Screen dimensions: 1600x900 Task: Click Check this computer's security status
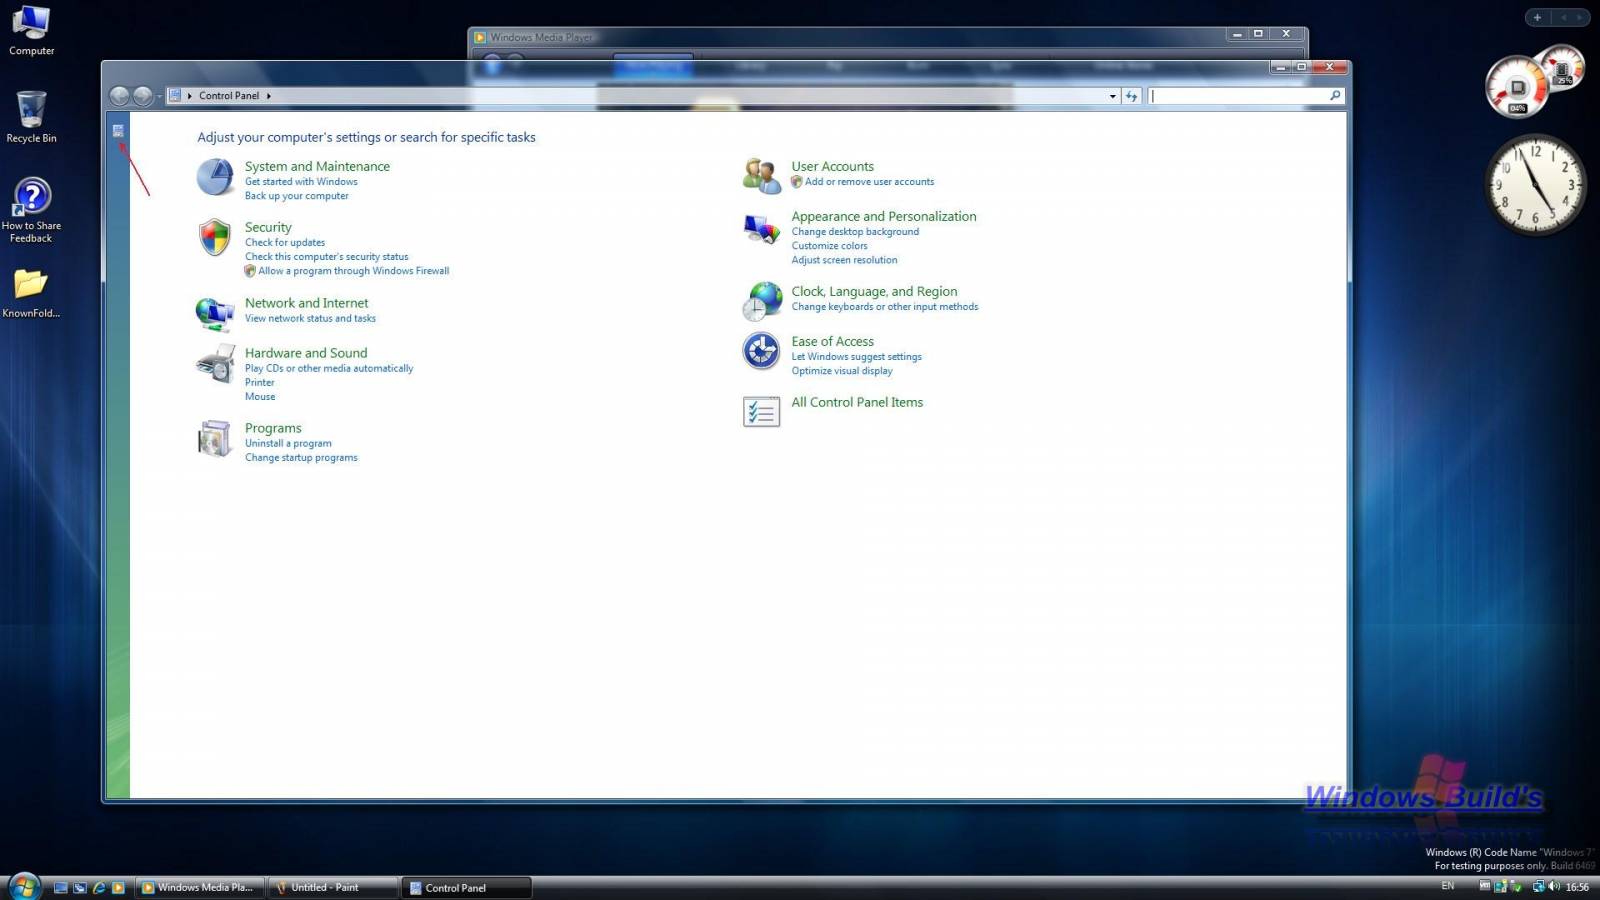tap(327, 257)
